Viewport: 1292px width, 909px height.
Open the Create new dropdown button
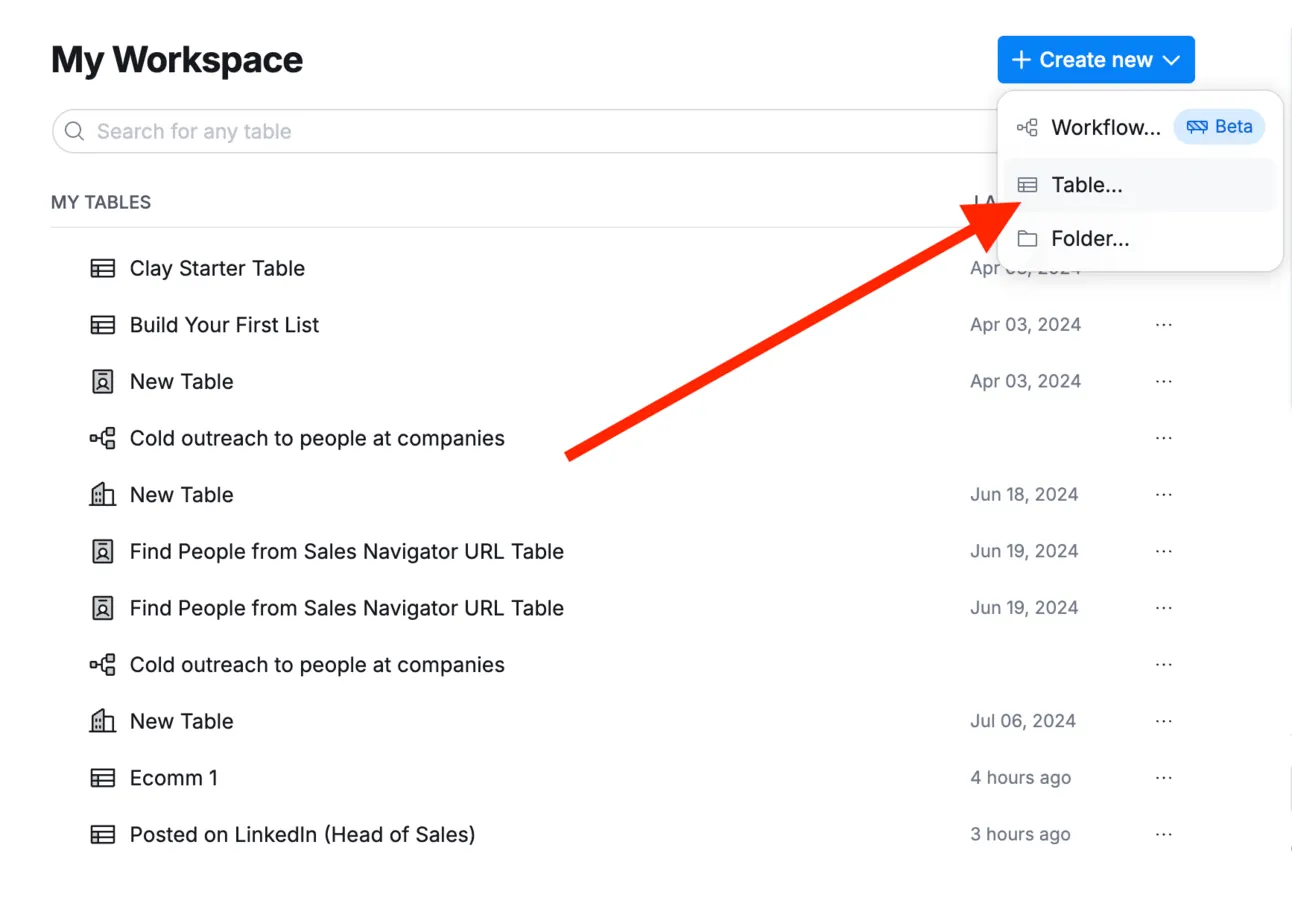click(1095, 60)
